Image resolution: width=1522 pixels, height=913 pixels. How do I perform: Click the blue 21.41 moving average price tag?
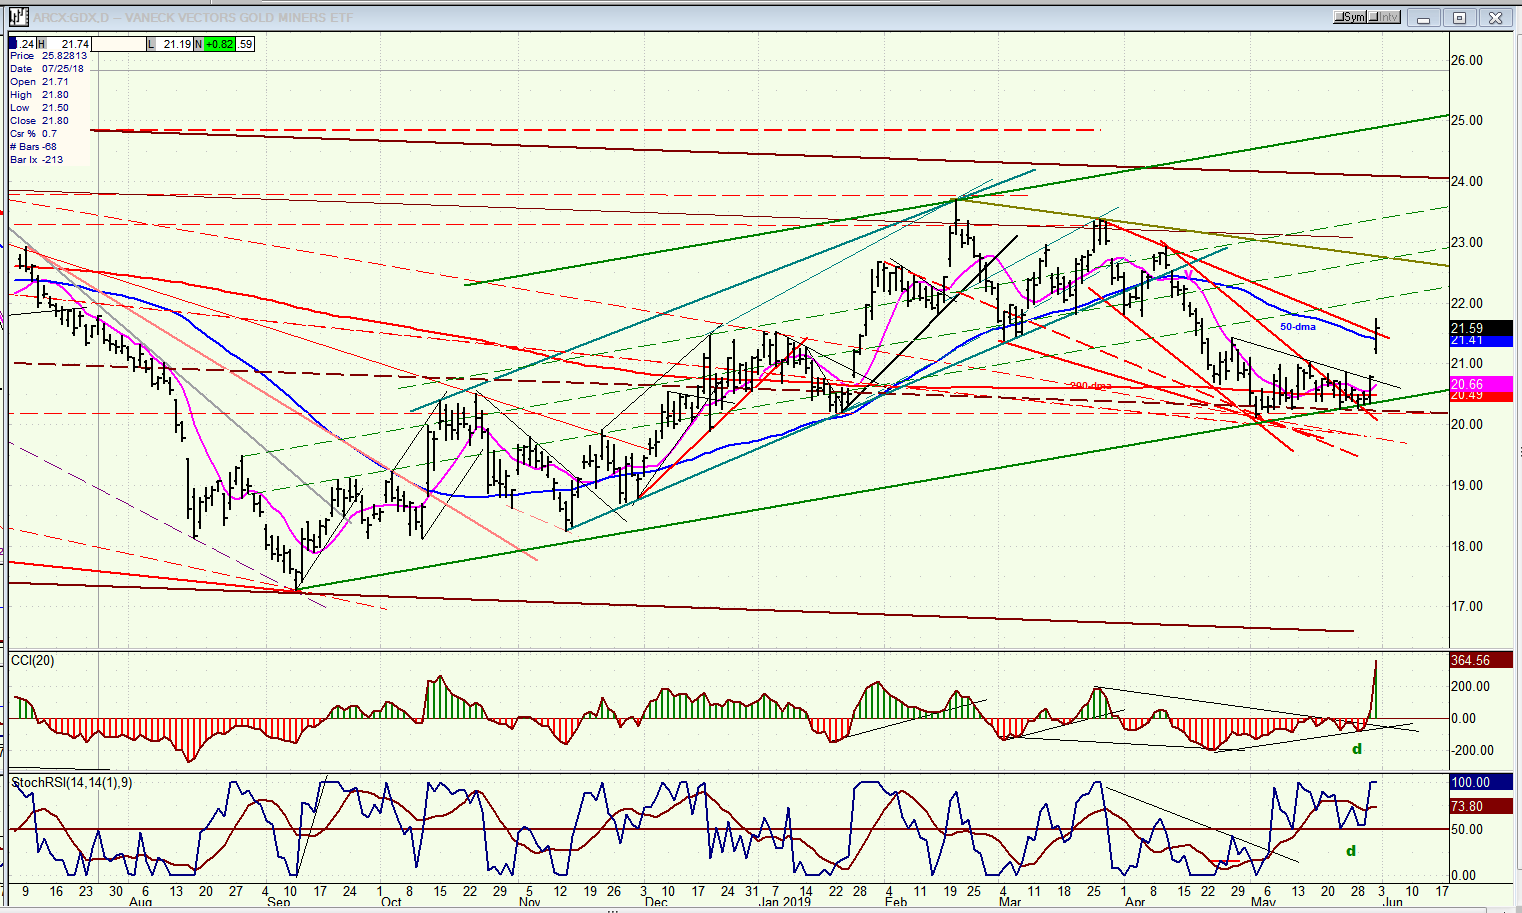pos(1480,340)
